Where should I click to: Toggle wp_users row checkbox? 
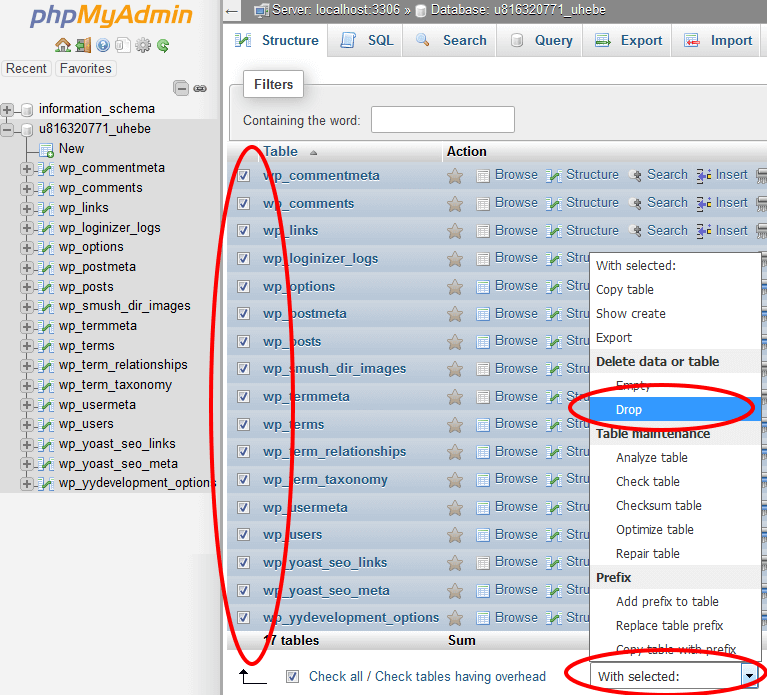click(244, 535)
